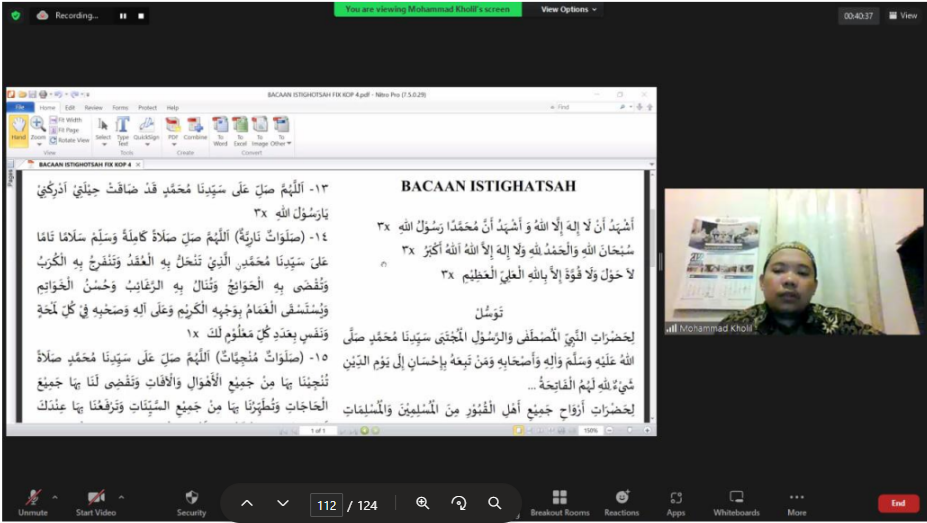The height and width of the screenshot is (523, 927).
Task: Expand video options arrow beside Start Video
Action: [x=122, y=496]
